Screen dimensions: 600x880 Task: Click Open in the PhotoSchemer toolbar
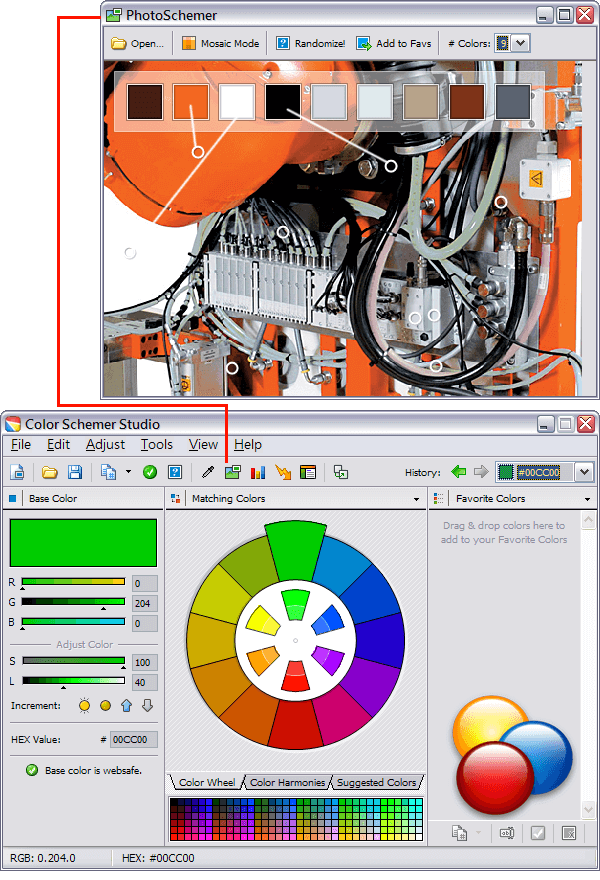point(138,43)
